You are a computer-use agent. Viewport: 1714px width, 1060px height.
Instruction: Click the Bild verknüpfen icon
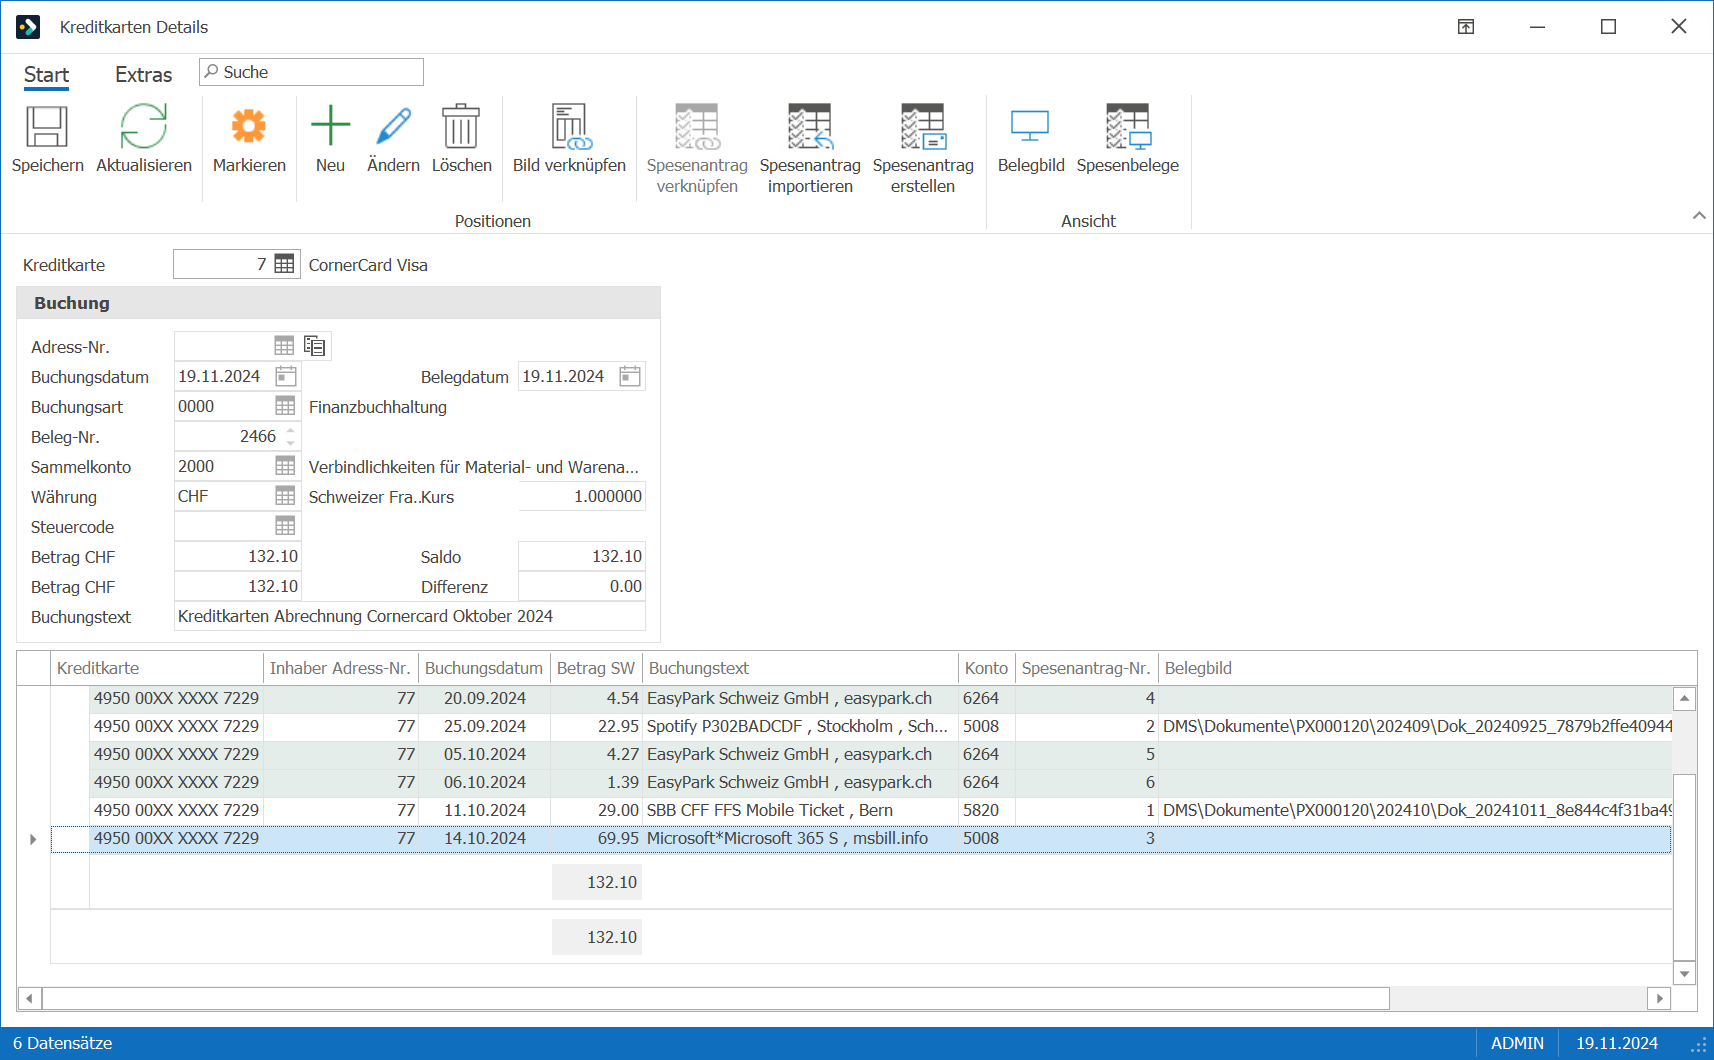(x=569, y=127)
